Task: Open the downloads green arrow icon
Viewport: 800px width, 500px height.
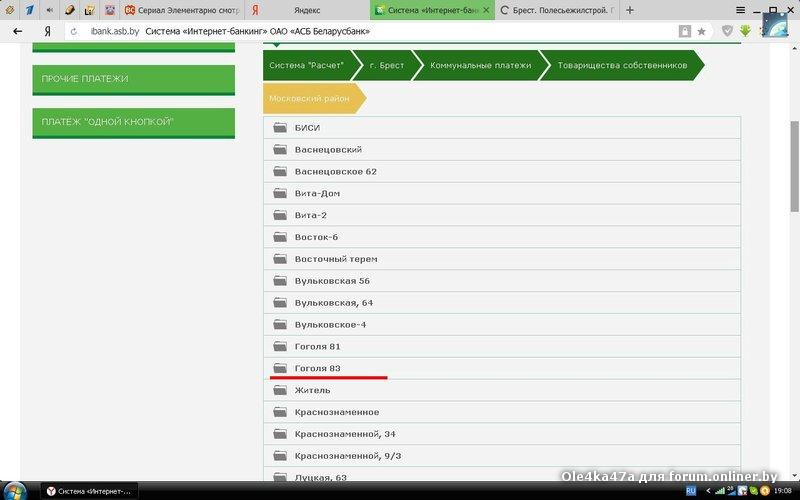Action: pyautogui.click(x=745, y=31)
